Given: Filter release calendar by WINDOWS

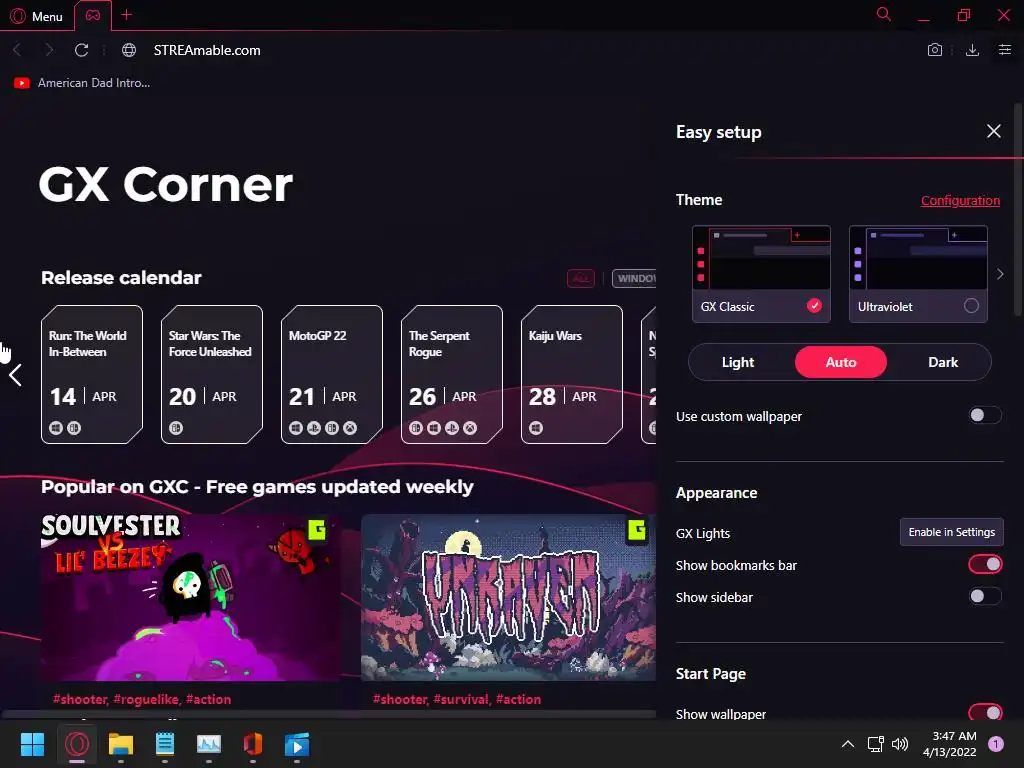Looking at the screenshot, I should (x=634, y=278).
